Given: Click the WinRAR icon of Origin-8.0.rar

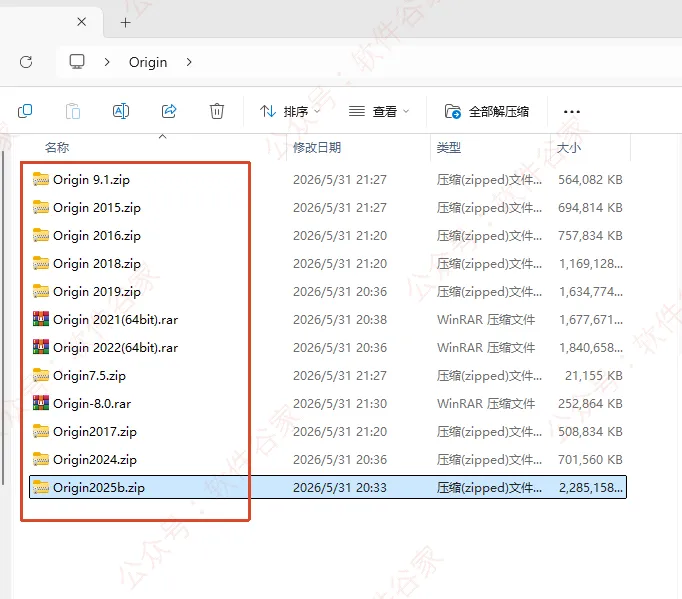Looking at the screenshot, I should [x=41, y=403].
